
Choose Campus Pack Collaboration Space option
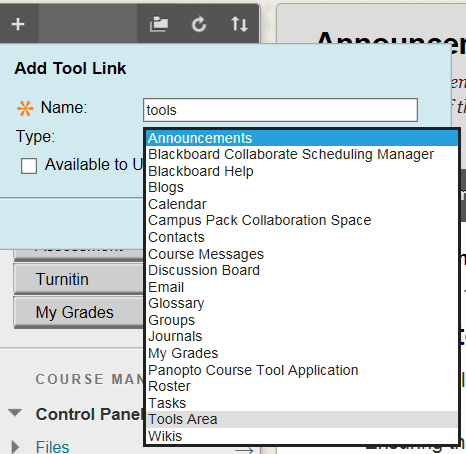pyautogui.click(x=302, y=220)
